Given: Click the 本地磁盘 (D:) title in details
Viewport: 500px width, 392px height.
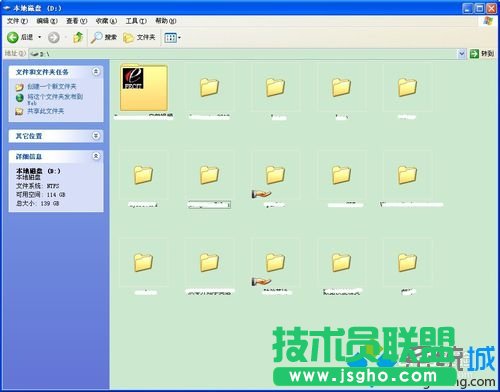Looking at the screenshot, I should [38, 171].
